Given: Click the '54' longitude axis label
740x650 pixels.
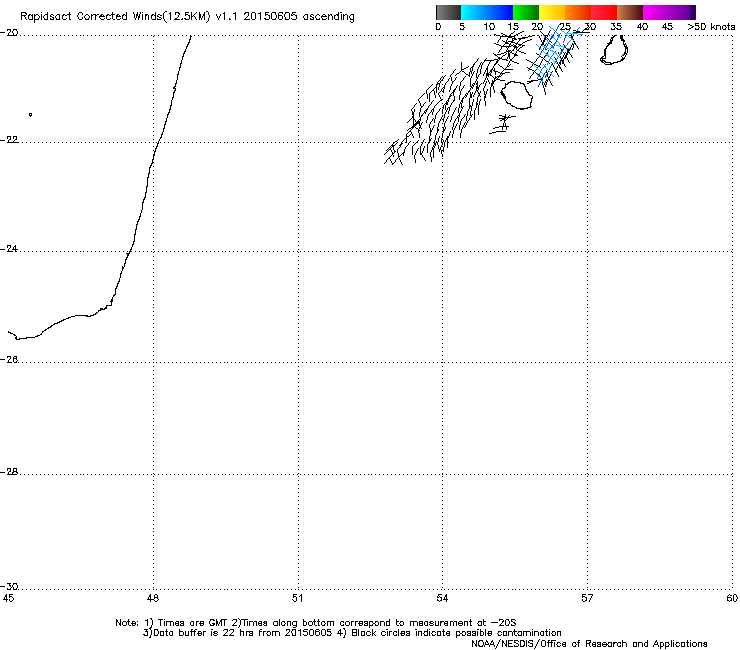Looking at the screenshot, I should point(442,599).
